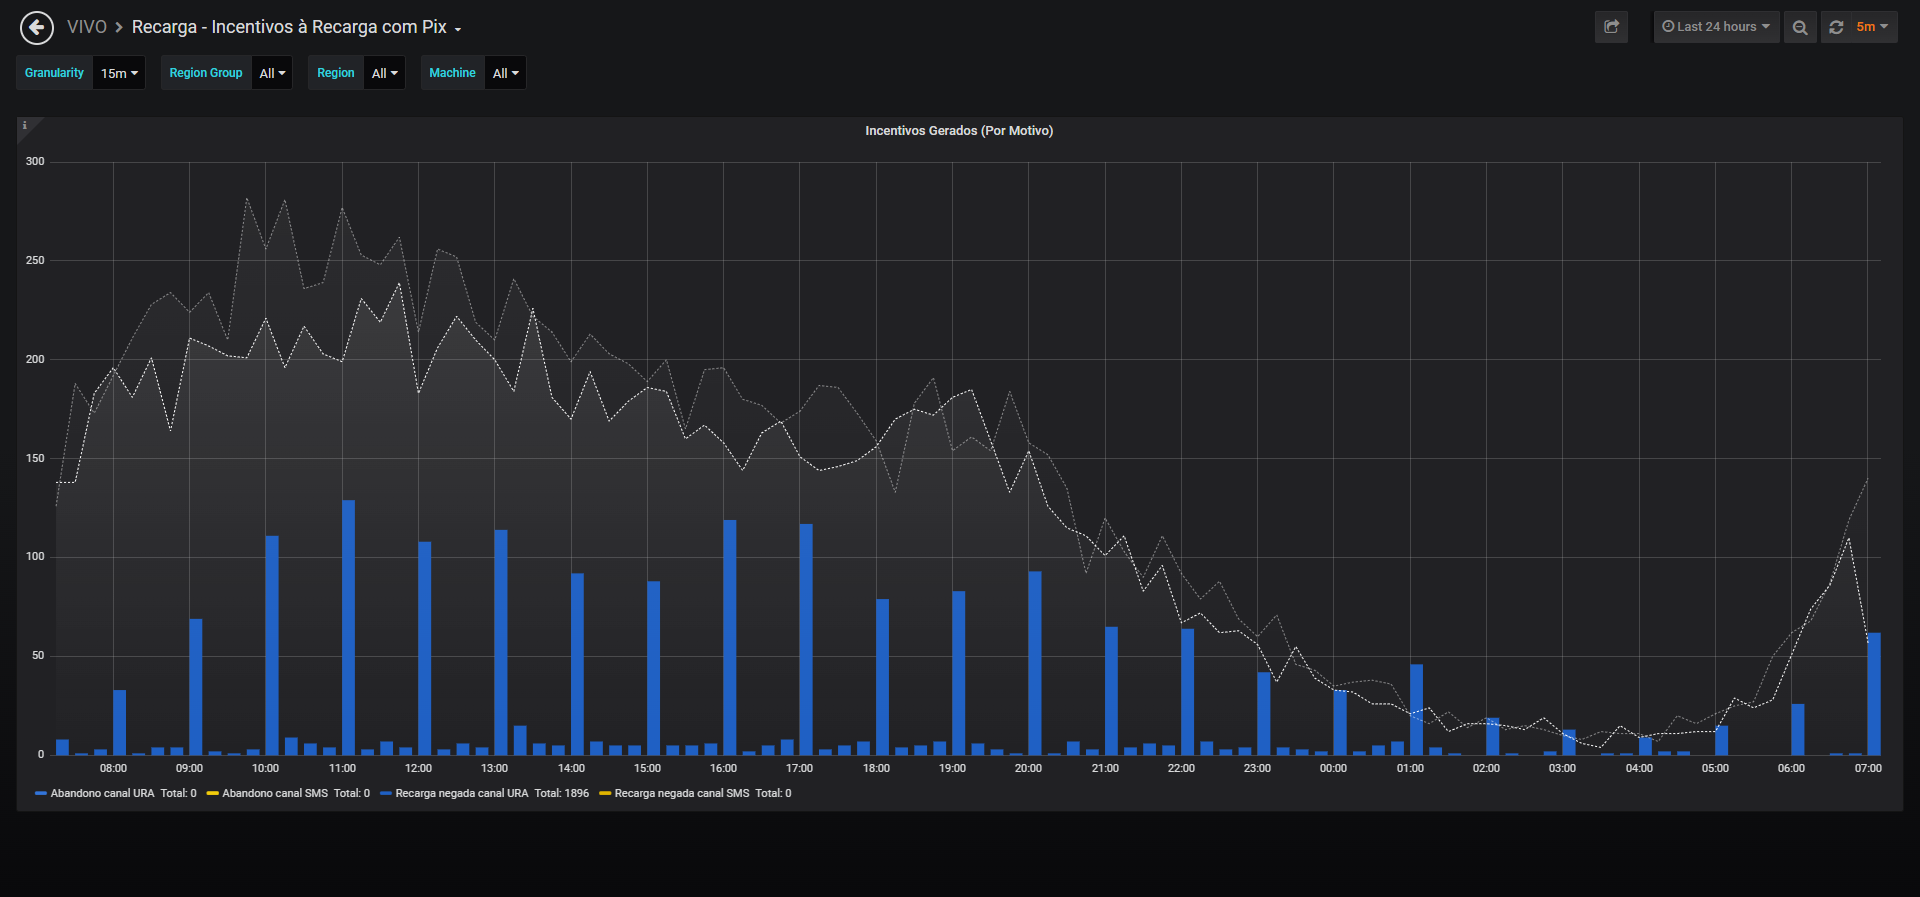Screen dimensions: 1920x897
Task: Click the tall blue bar at 11:00
Action: point(349,627)
